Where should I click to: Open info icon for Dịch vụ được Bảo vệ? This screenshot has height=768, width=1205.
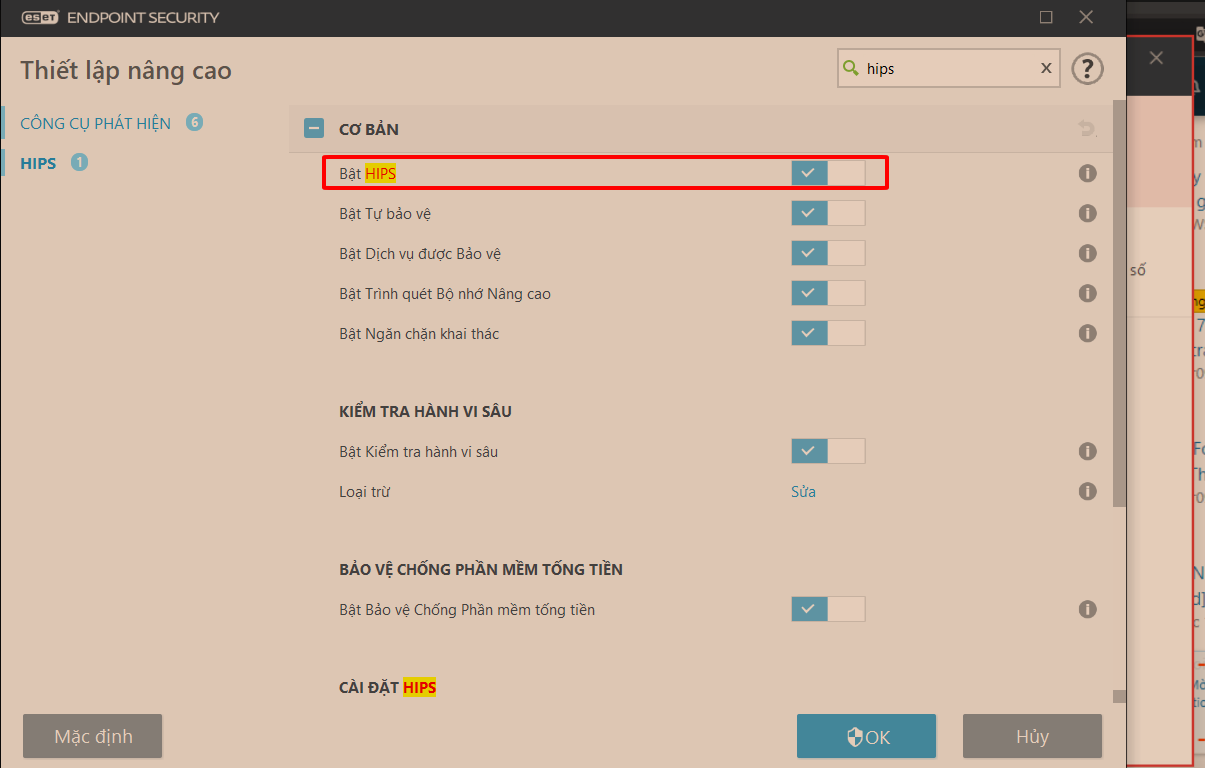point(1088,253)
